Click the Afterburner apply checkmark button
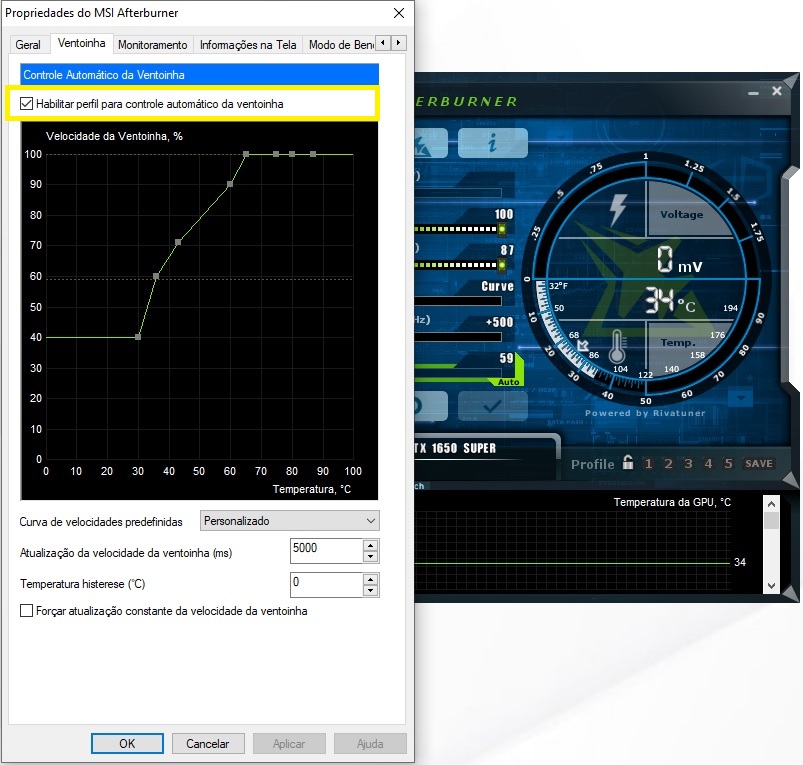The width and height of the screenshot is (803, 765). point(492,406)
